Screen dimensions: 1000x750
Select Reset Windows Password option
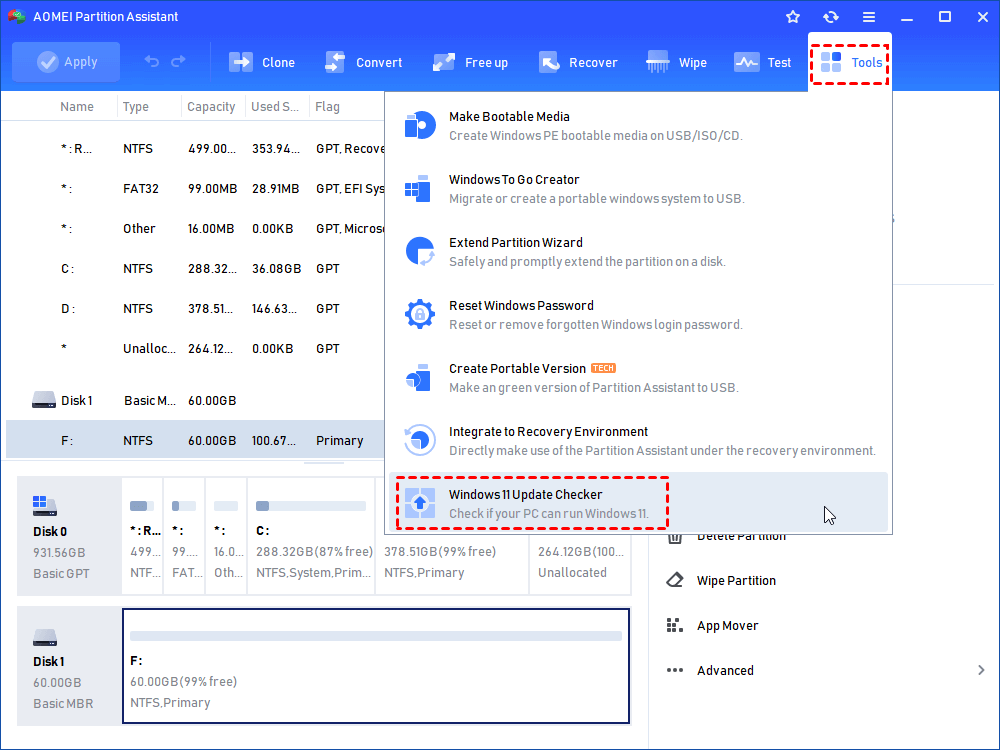click(520, 314)
